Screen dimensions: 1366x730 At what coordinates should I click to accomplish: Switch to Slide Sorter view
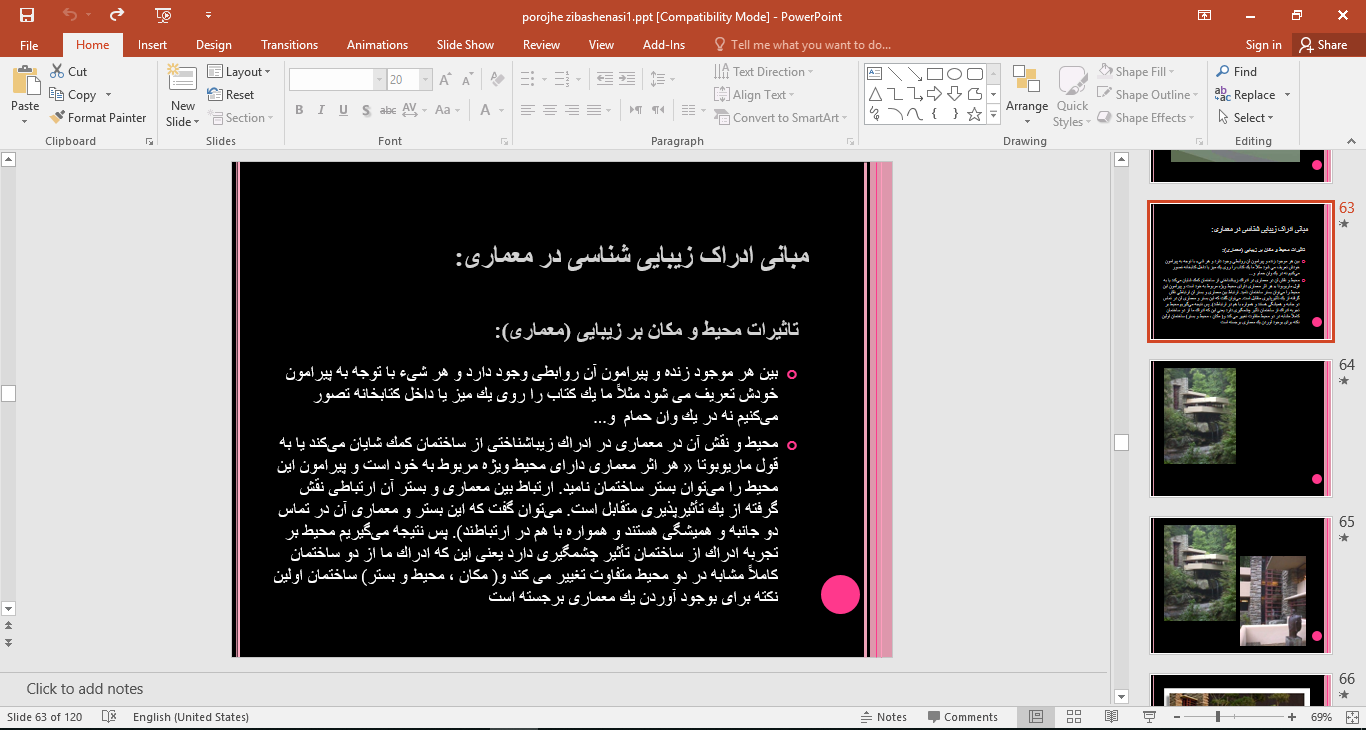click(x=1074, y=717)
